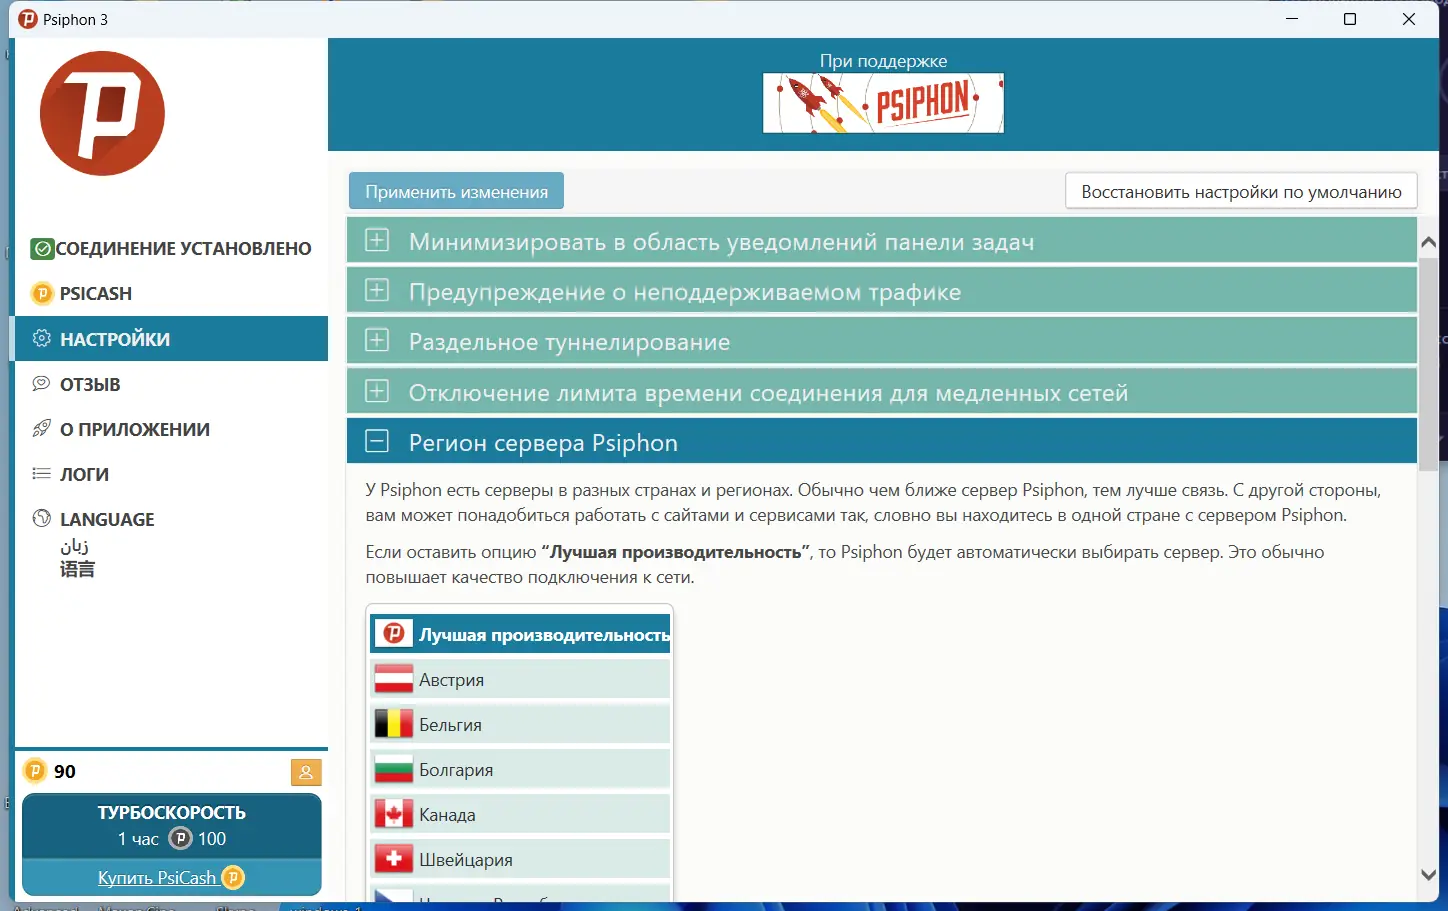Click the Belgium flag icon
The height and width of the screenshot is (911, 1448).
394,724
